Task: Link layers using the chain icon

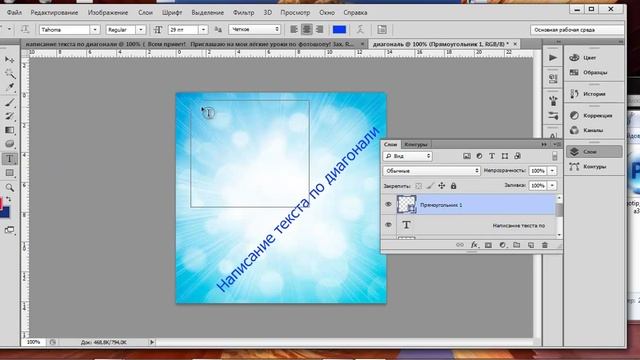Action: tap(460, 245)
